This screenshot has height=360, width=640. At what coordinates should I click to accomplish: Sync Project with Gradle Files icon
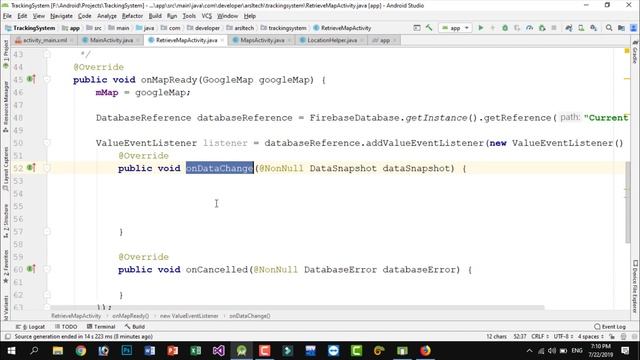click(x=569, y=28)
